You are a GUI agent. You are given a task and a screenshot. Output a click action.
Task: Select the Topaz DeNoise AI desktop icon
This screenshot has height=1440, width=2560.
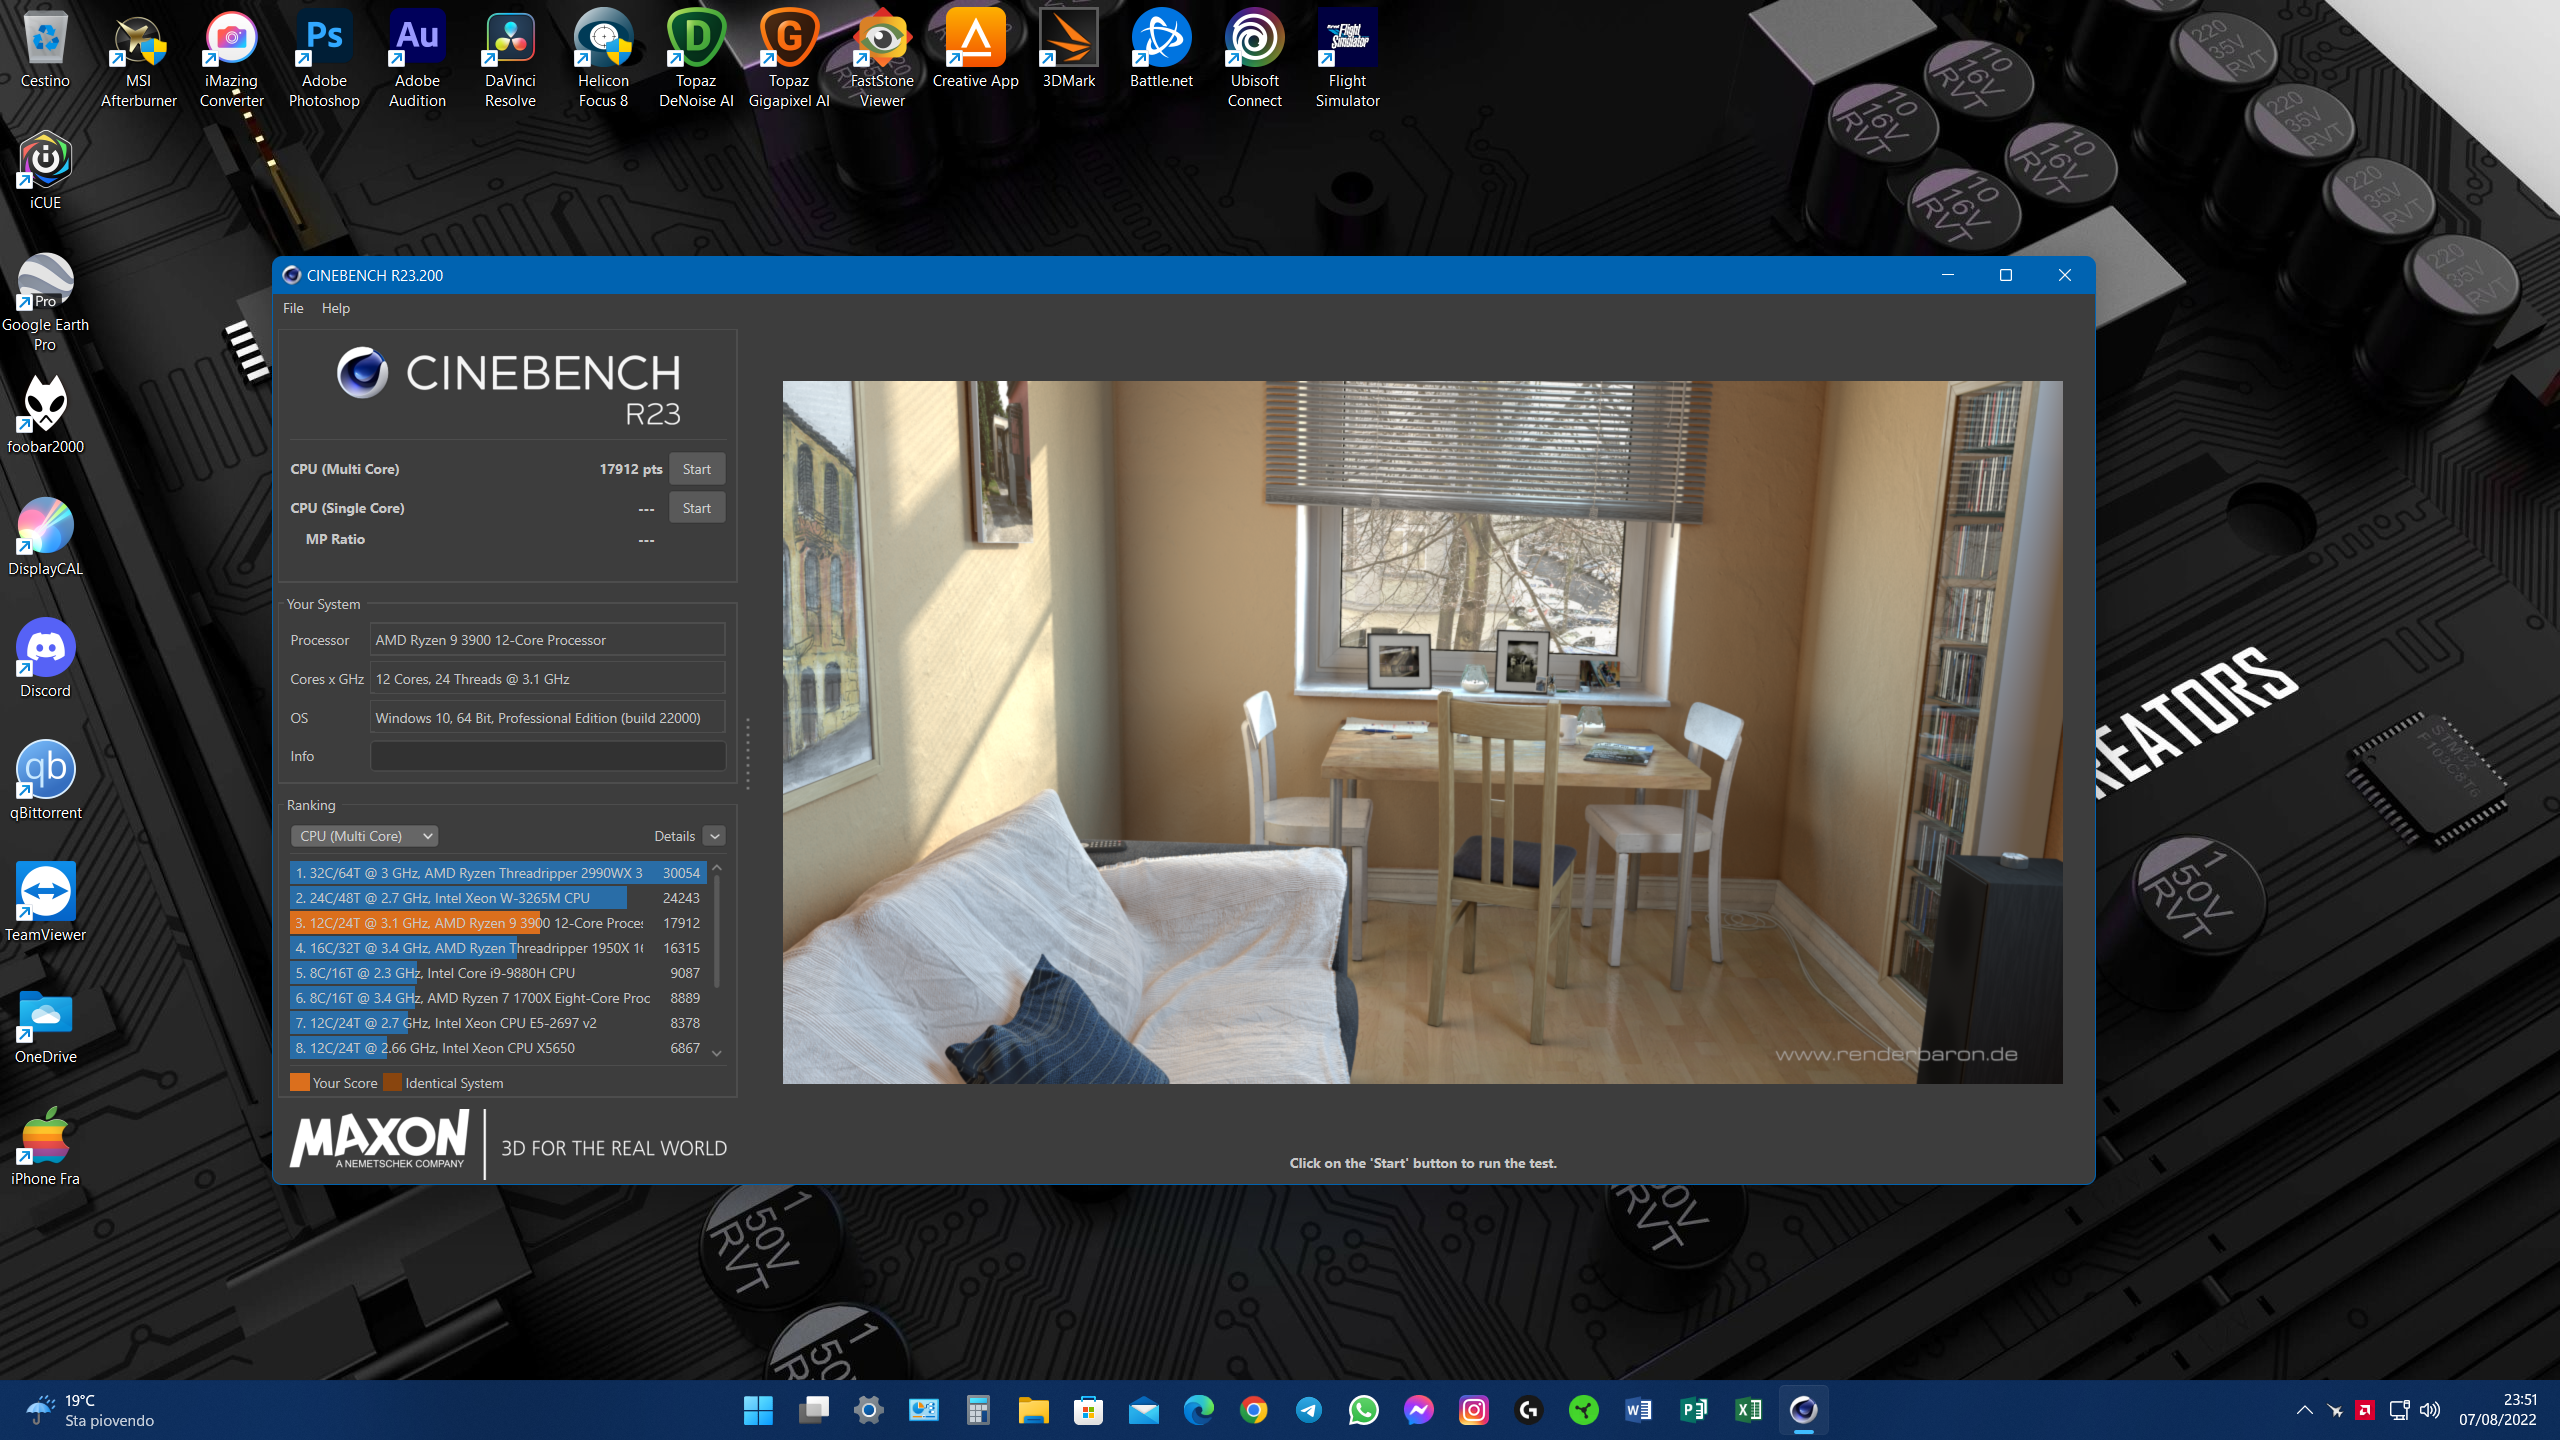[696, 60]
